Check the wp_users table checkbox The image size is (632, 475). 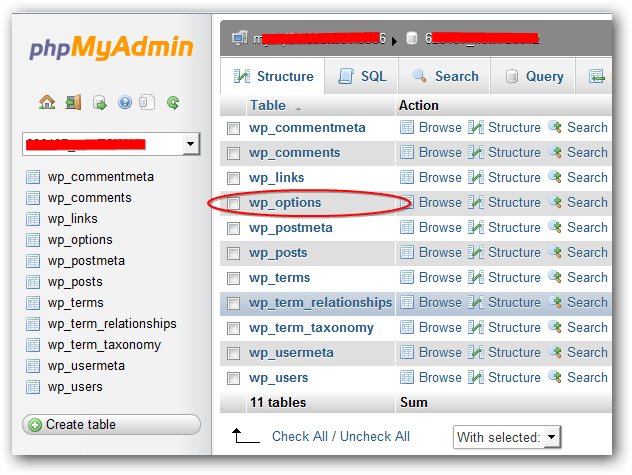click(x=233, y=378)
